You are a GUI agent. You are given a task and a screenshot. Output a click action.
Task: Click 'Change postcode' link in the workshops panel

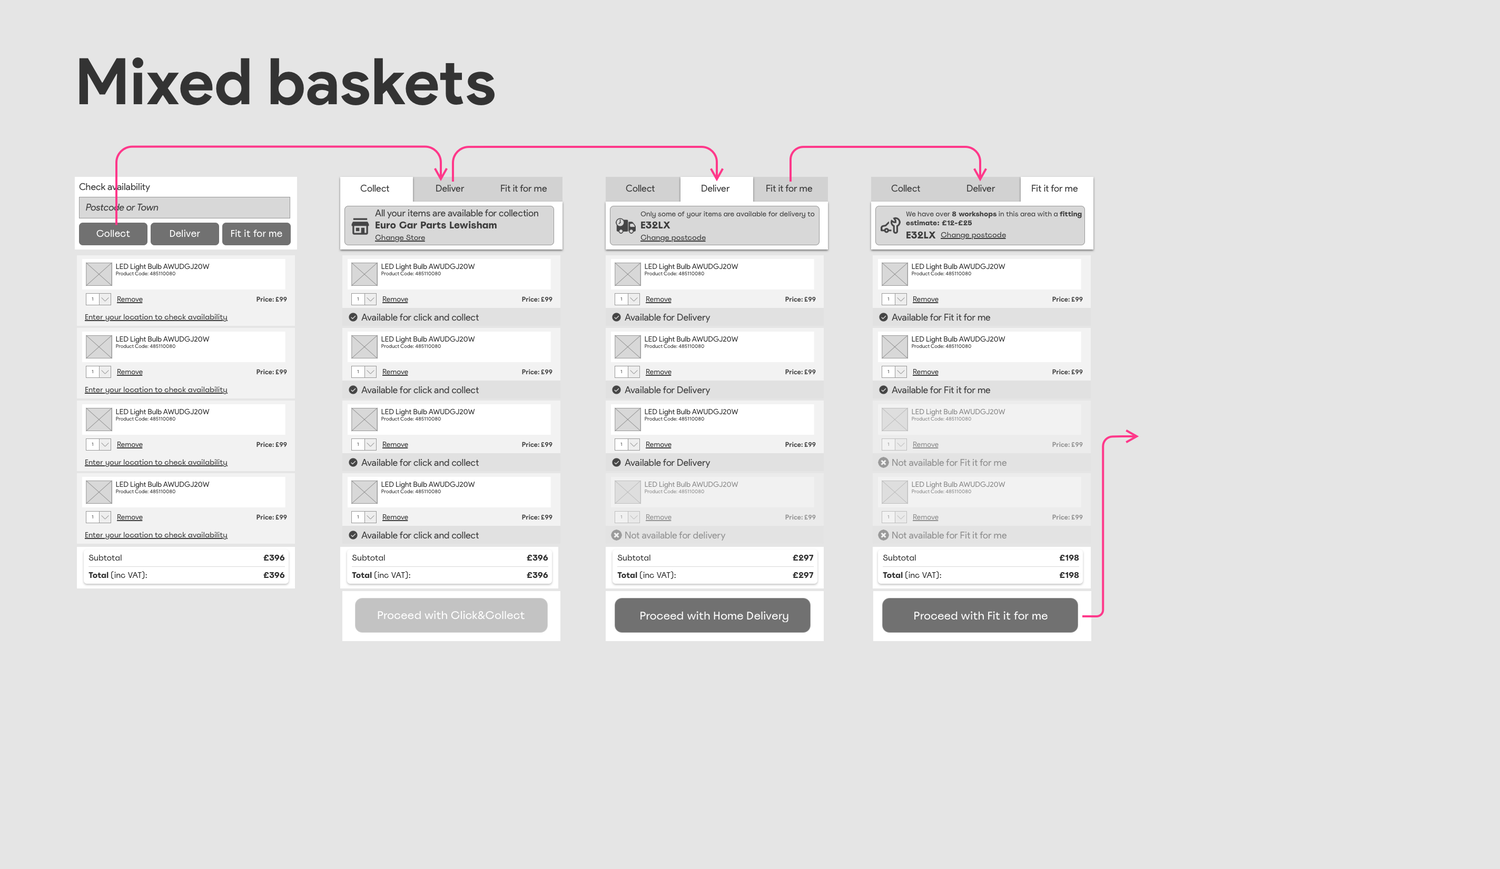973,235
